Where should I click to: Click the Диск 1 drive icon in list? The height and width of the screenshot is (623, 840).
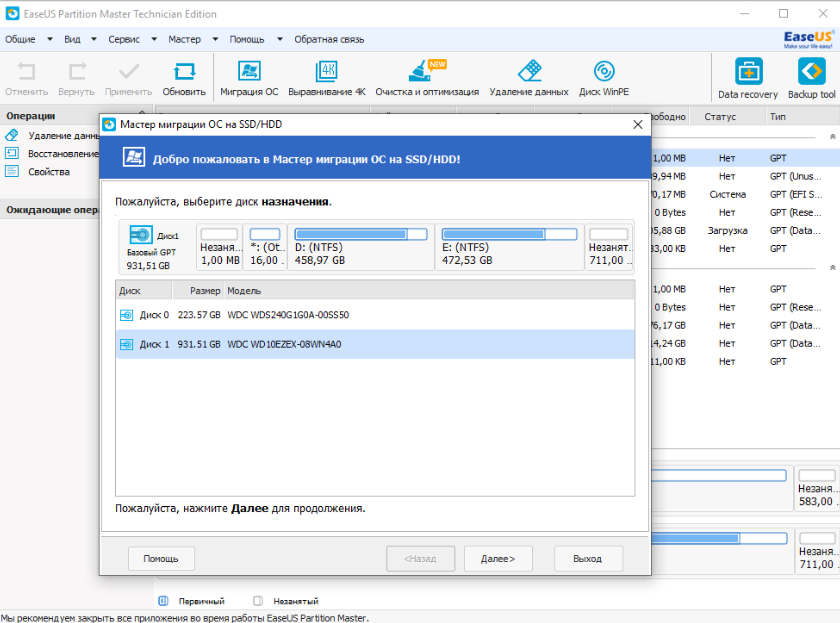click(126, 344)
